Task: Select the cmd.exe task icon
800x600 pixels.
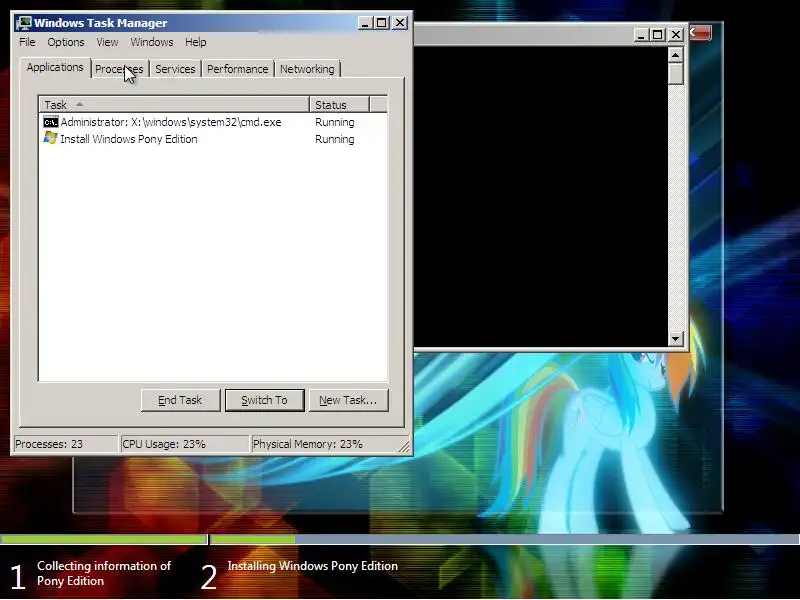Action: (51, 122)
